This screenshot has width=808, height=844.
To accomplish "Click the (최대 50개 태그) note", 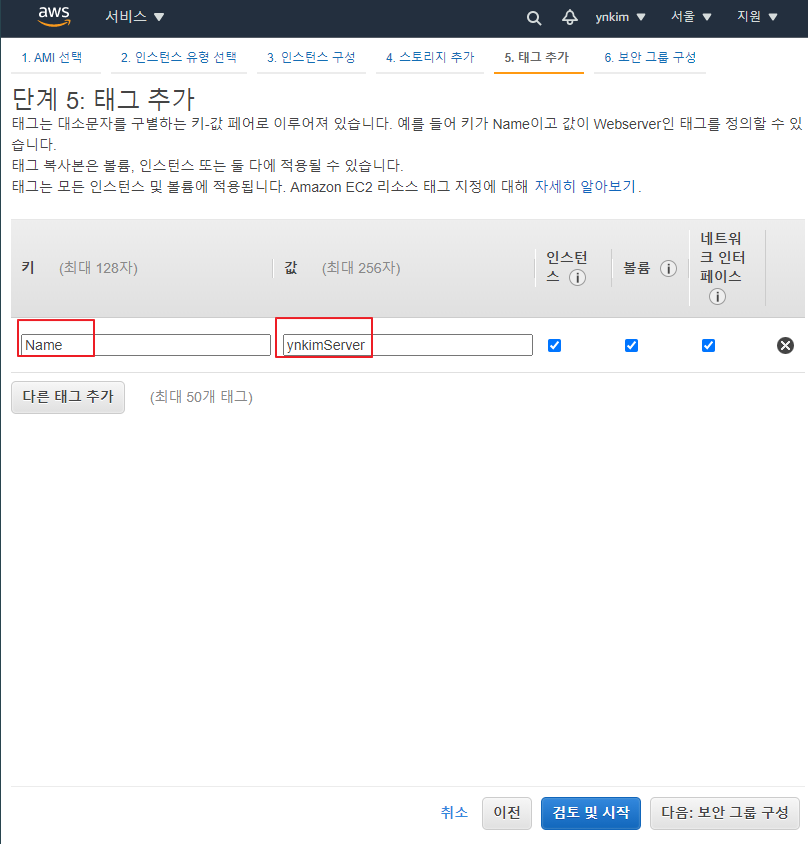I will (201, 397).
